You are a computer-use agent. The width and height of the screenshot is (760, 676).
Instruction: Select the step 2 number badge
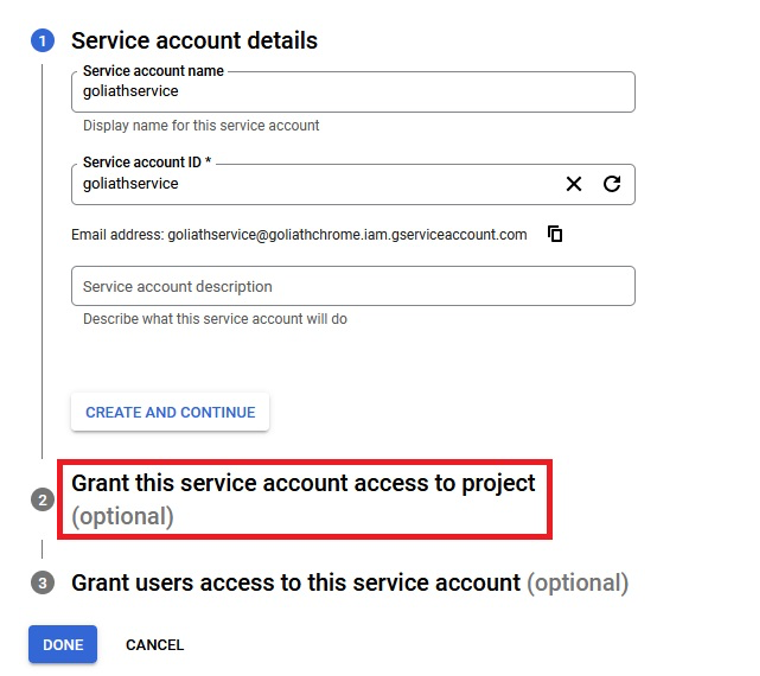(43, 500)
